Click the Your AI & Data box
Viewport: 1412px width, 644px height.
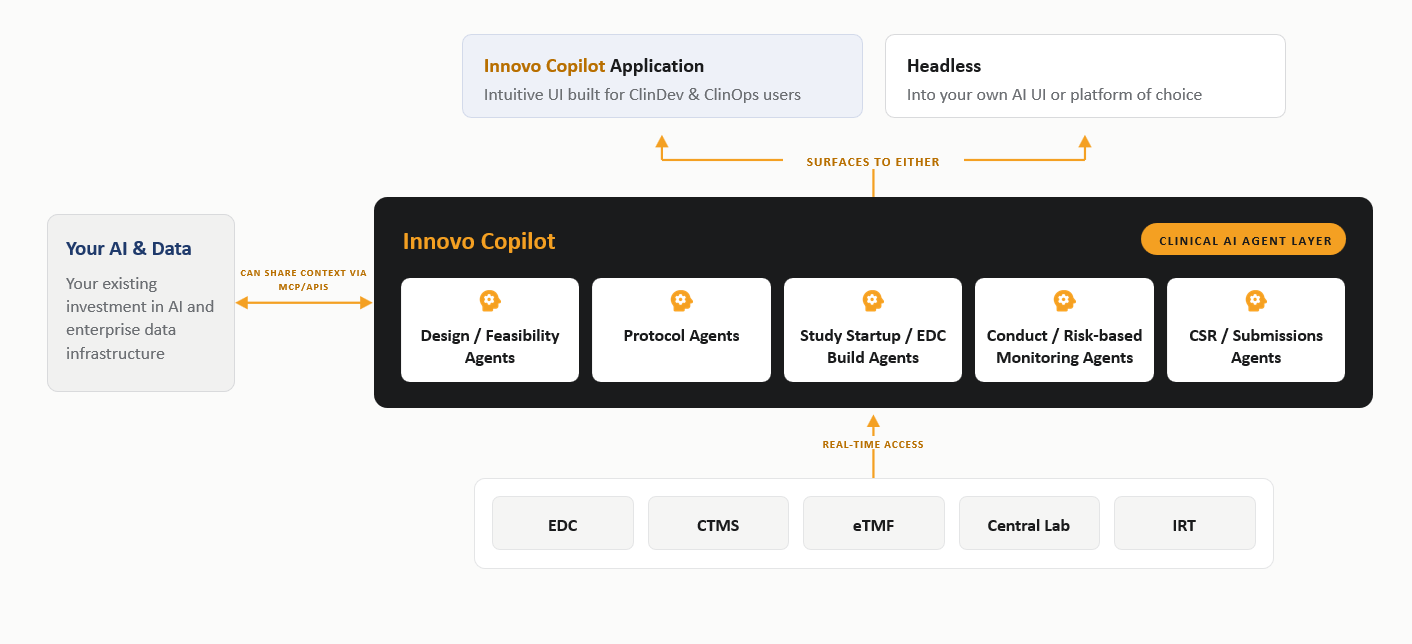click(x=141, y=302)
